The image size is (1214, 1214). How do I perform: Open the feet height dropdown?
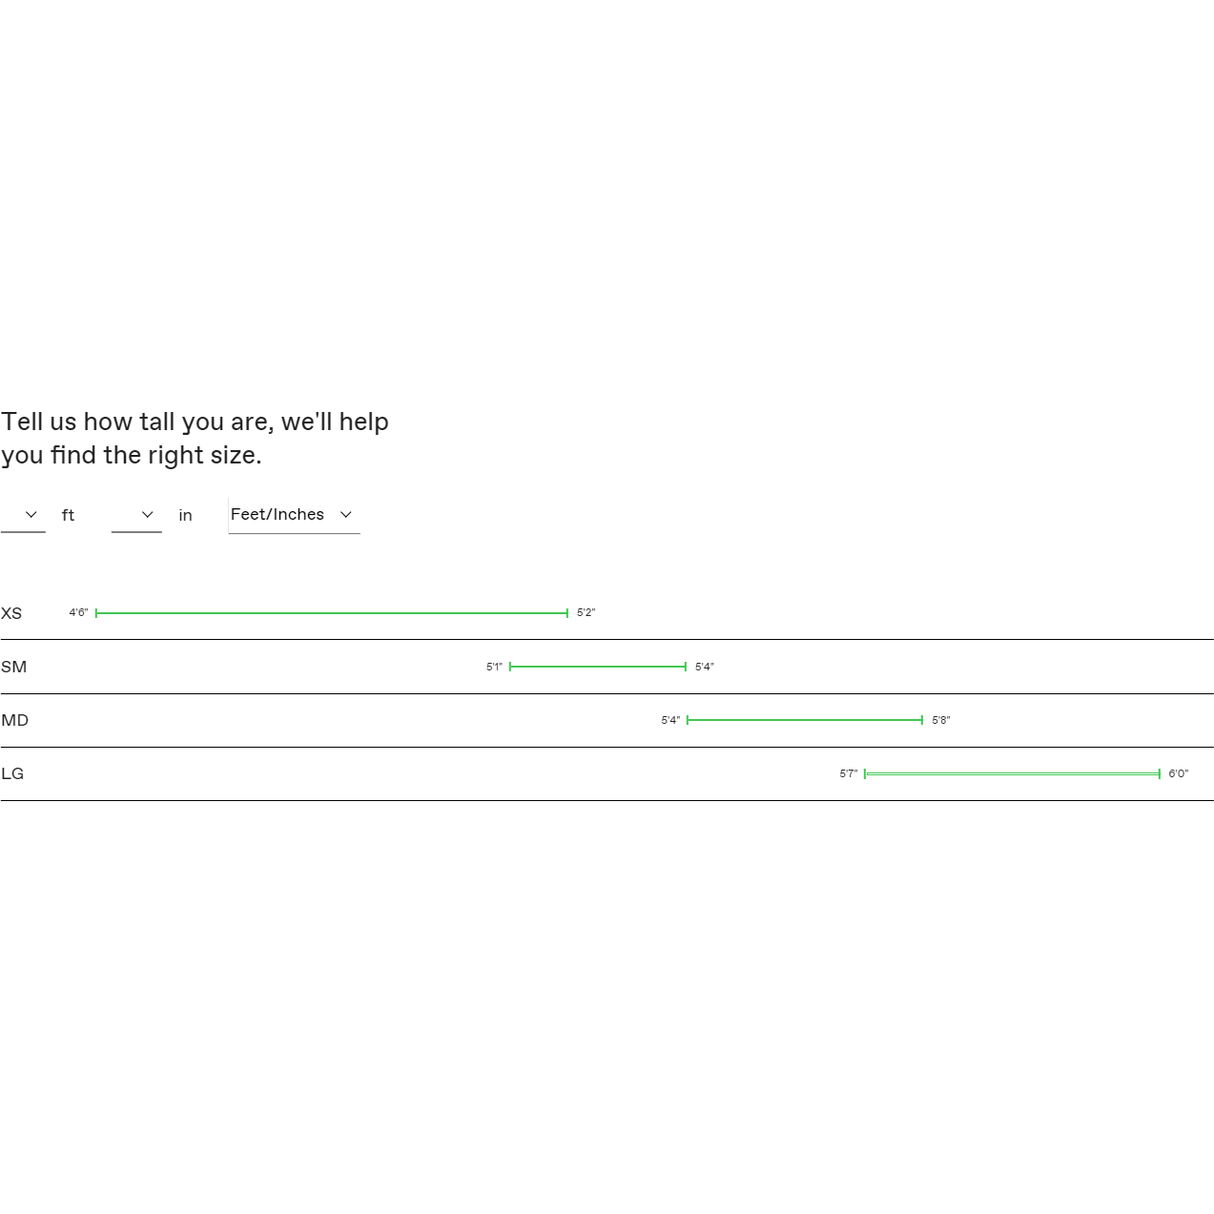pos(23,515)
